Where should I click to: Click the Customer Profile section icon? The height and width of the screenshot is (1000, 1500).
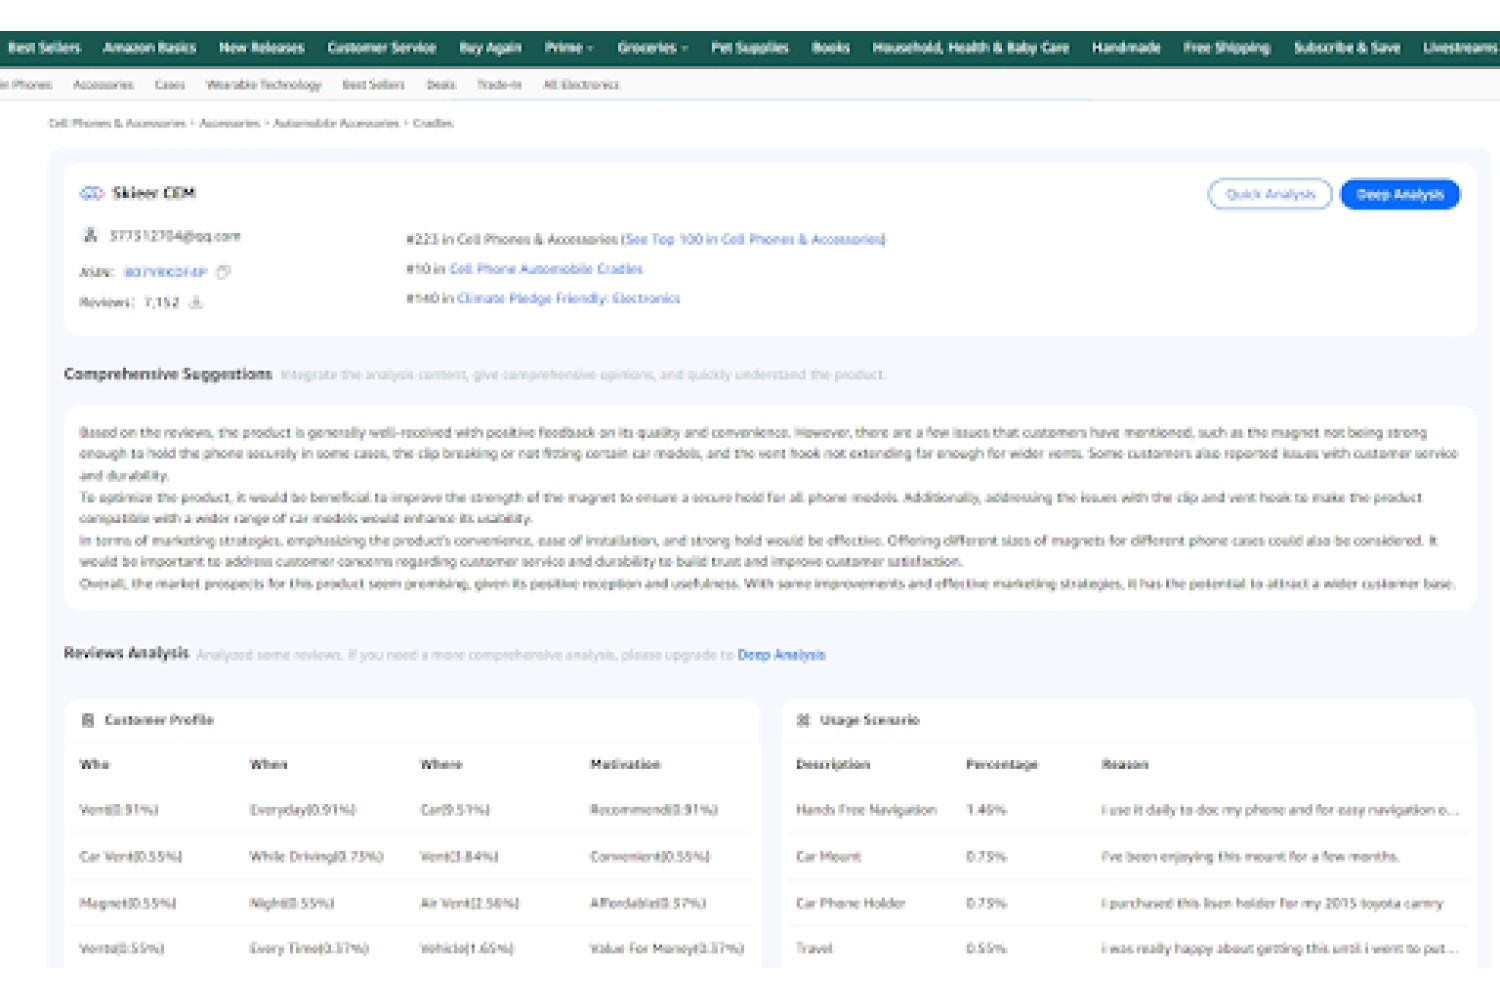point(88,720)
